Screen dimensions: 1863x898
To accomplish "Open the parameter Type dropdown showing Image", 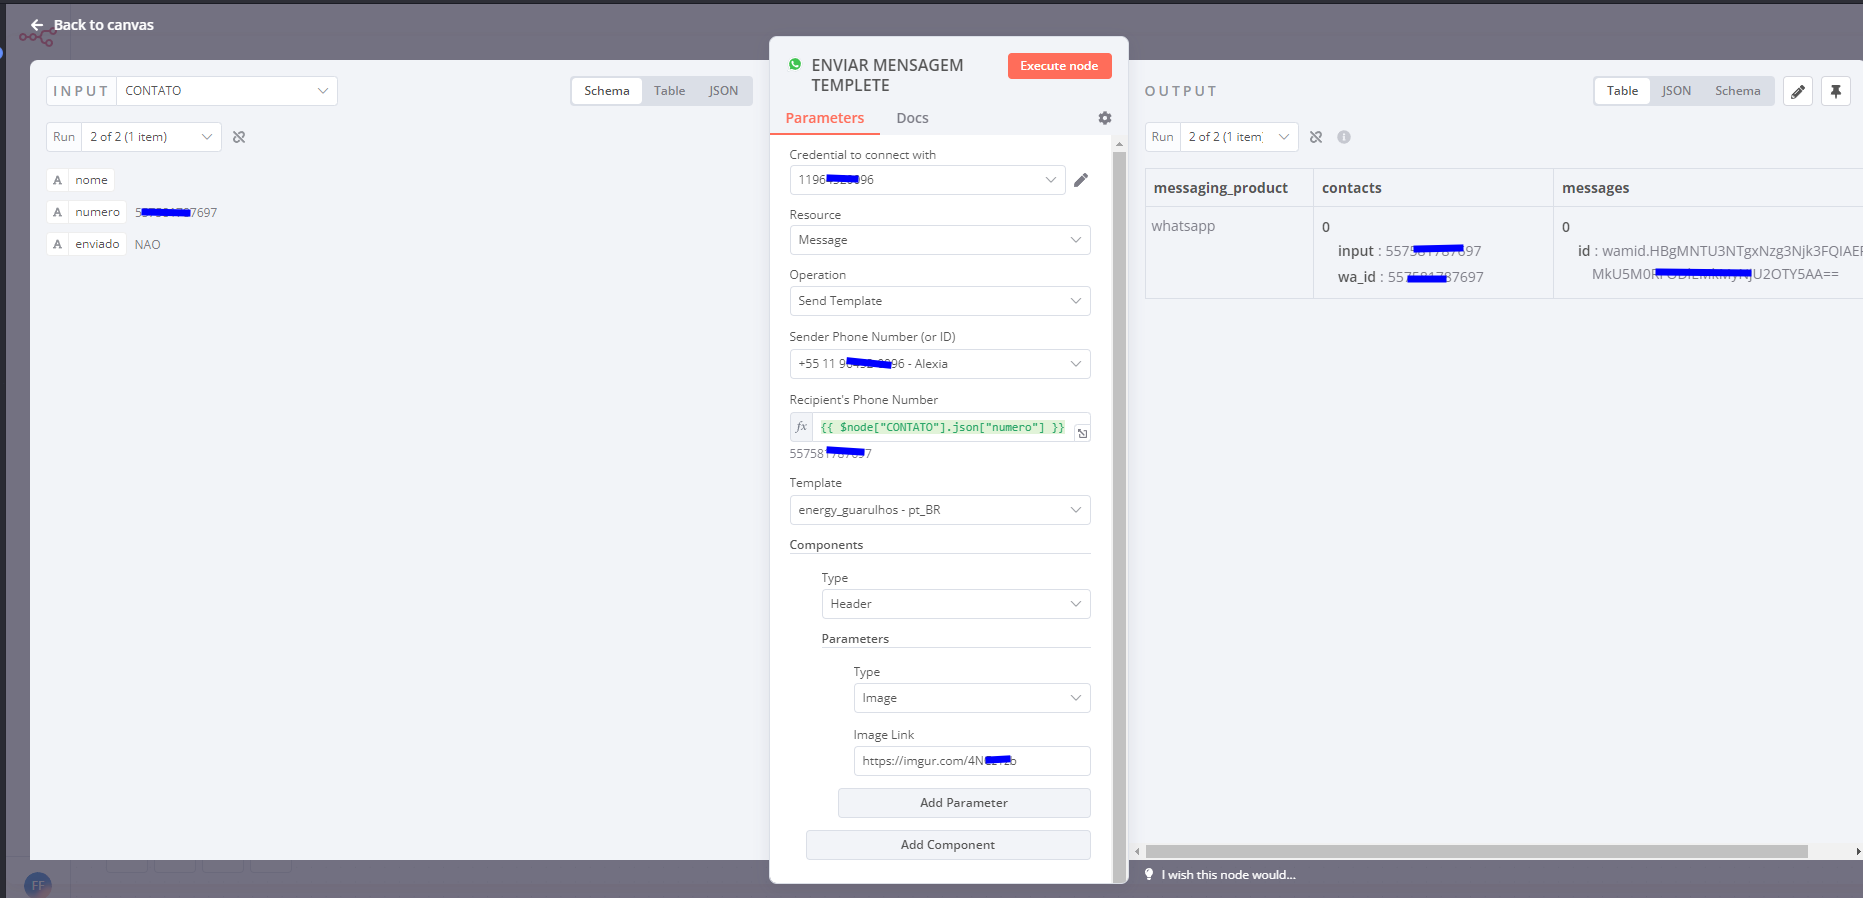I will click(x=972, y=698).
